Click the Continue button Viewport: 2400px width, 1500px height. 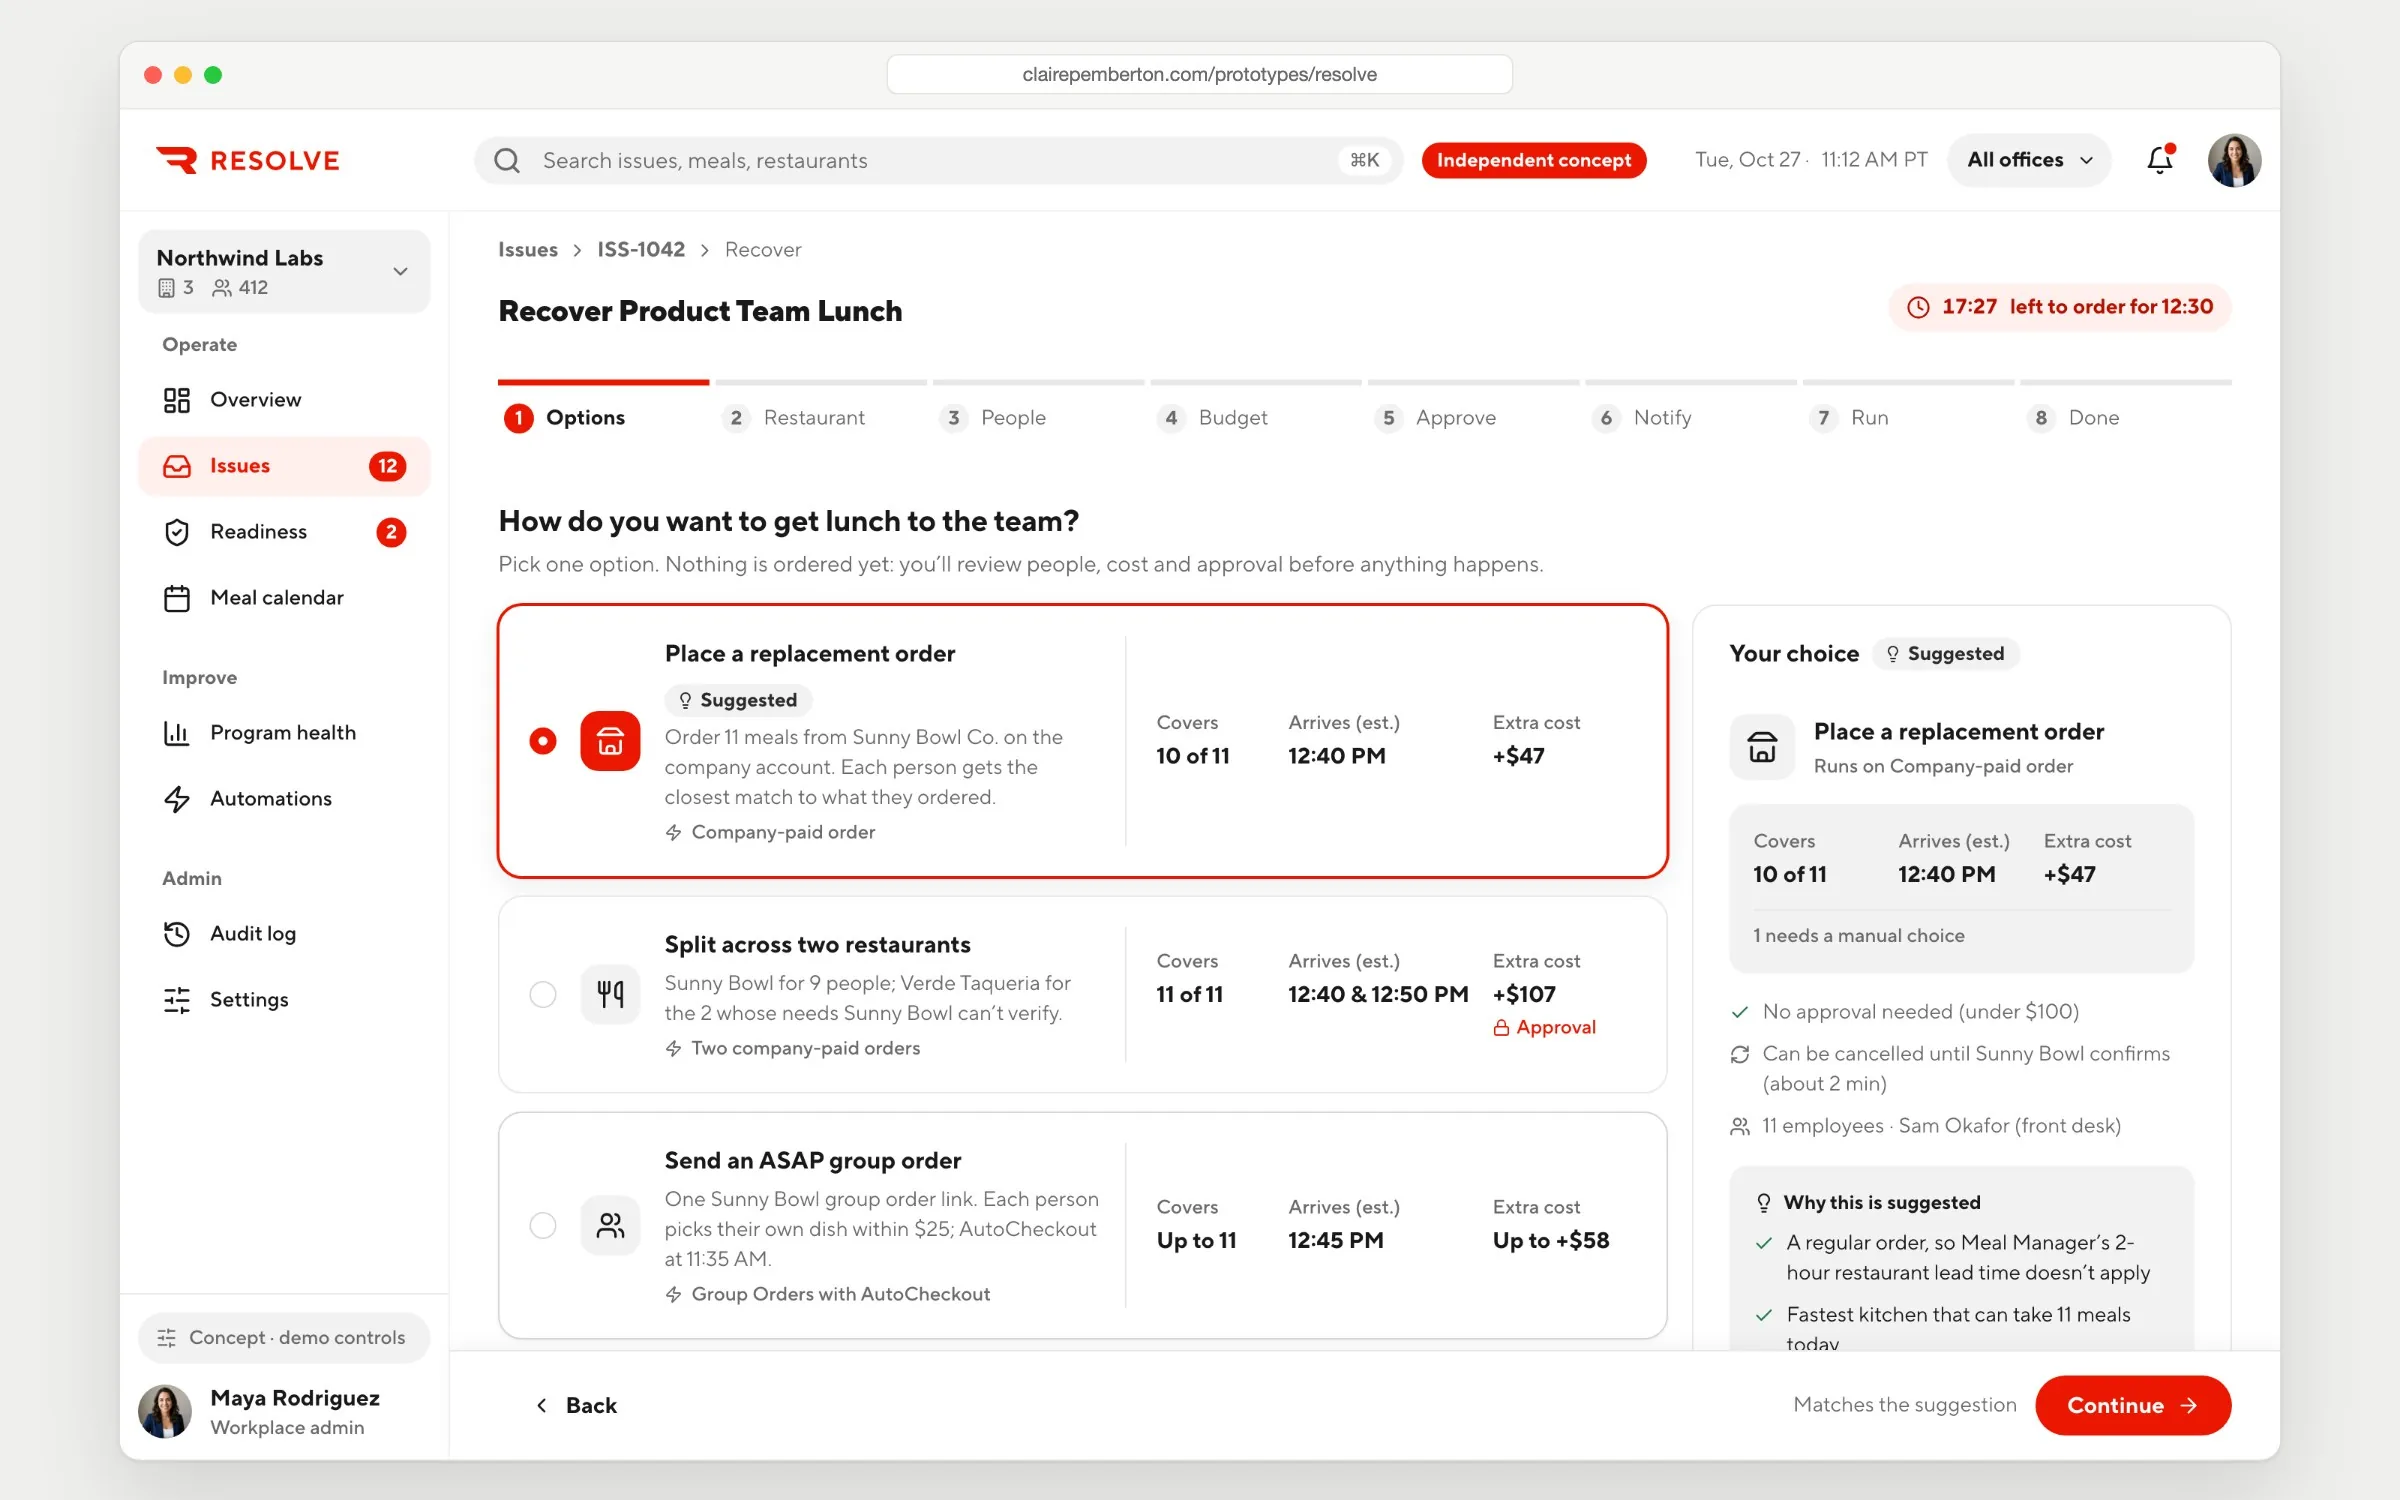click(2133, 1405)
